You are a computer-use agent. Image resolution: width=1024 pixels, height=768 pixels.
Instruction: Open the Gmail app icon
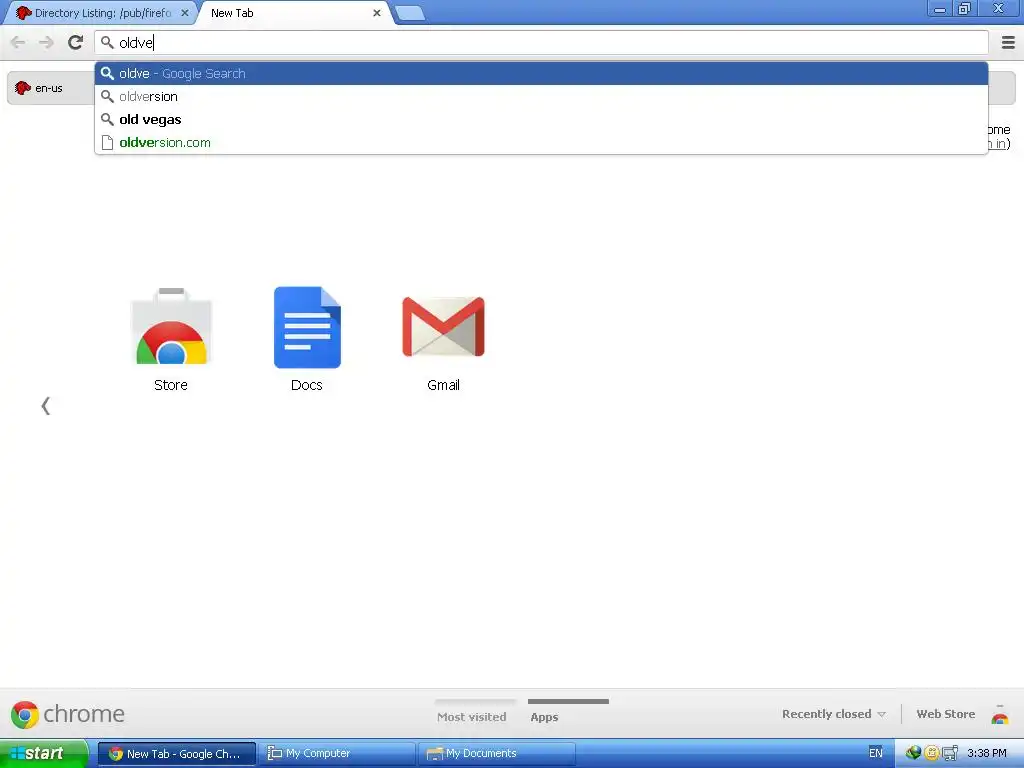coord(443,327)
